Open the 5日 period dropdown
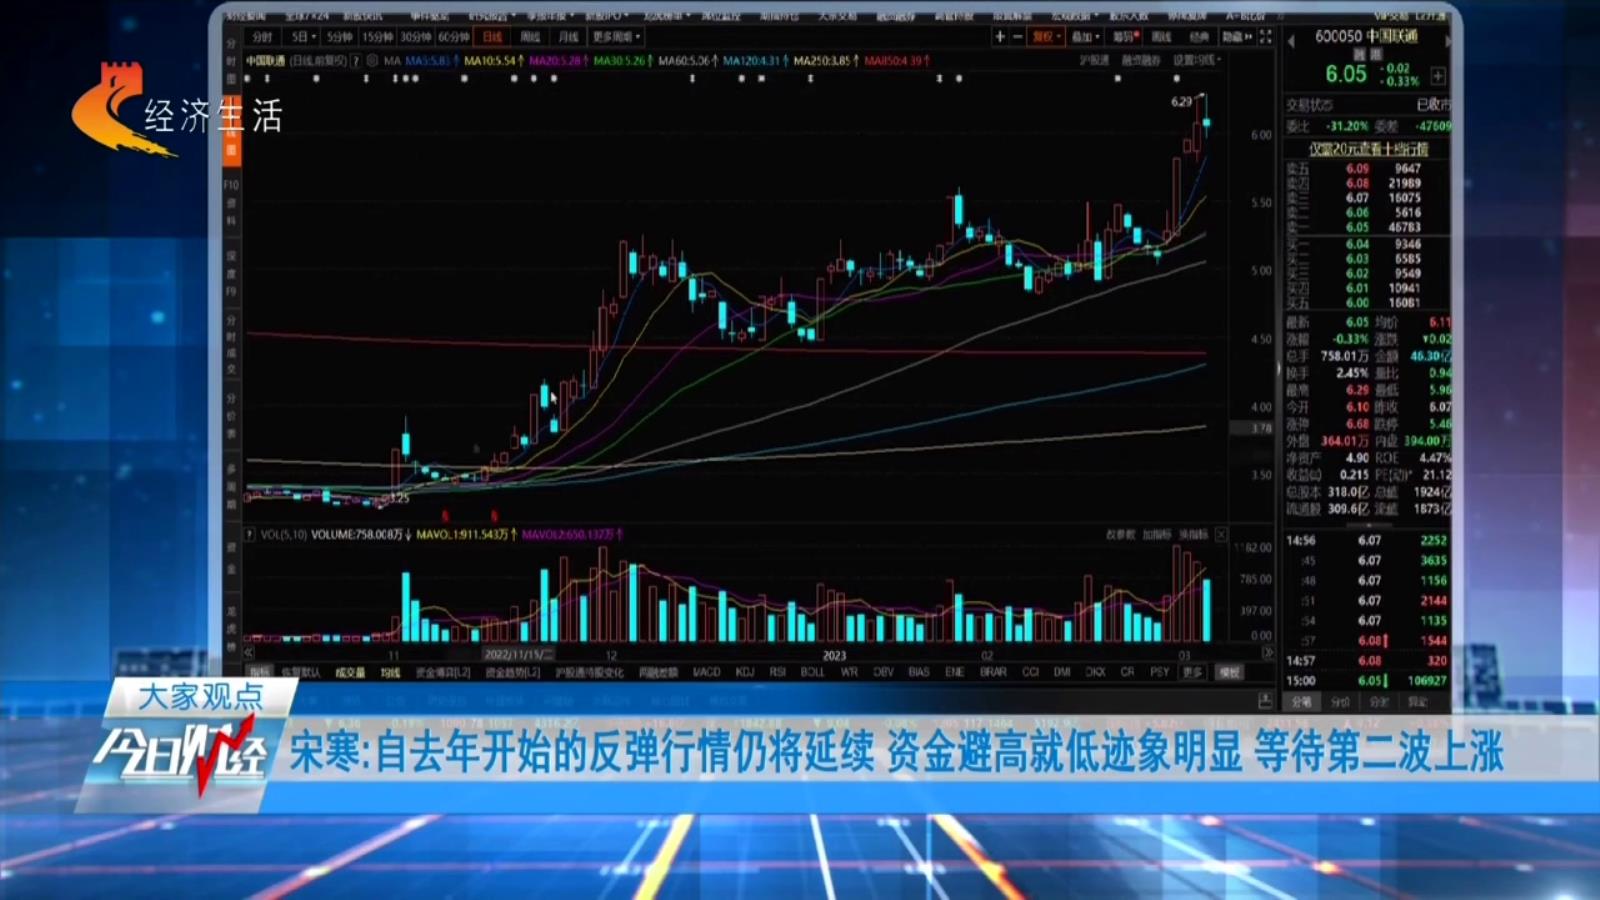This screenshot has height=900, width=1600. point(304,37)
